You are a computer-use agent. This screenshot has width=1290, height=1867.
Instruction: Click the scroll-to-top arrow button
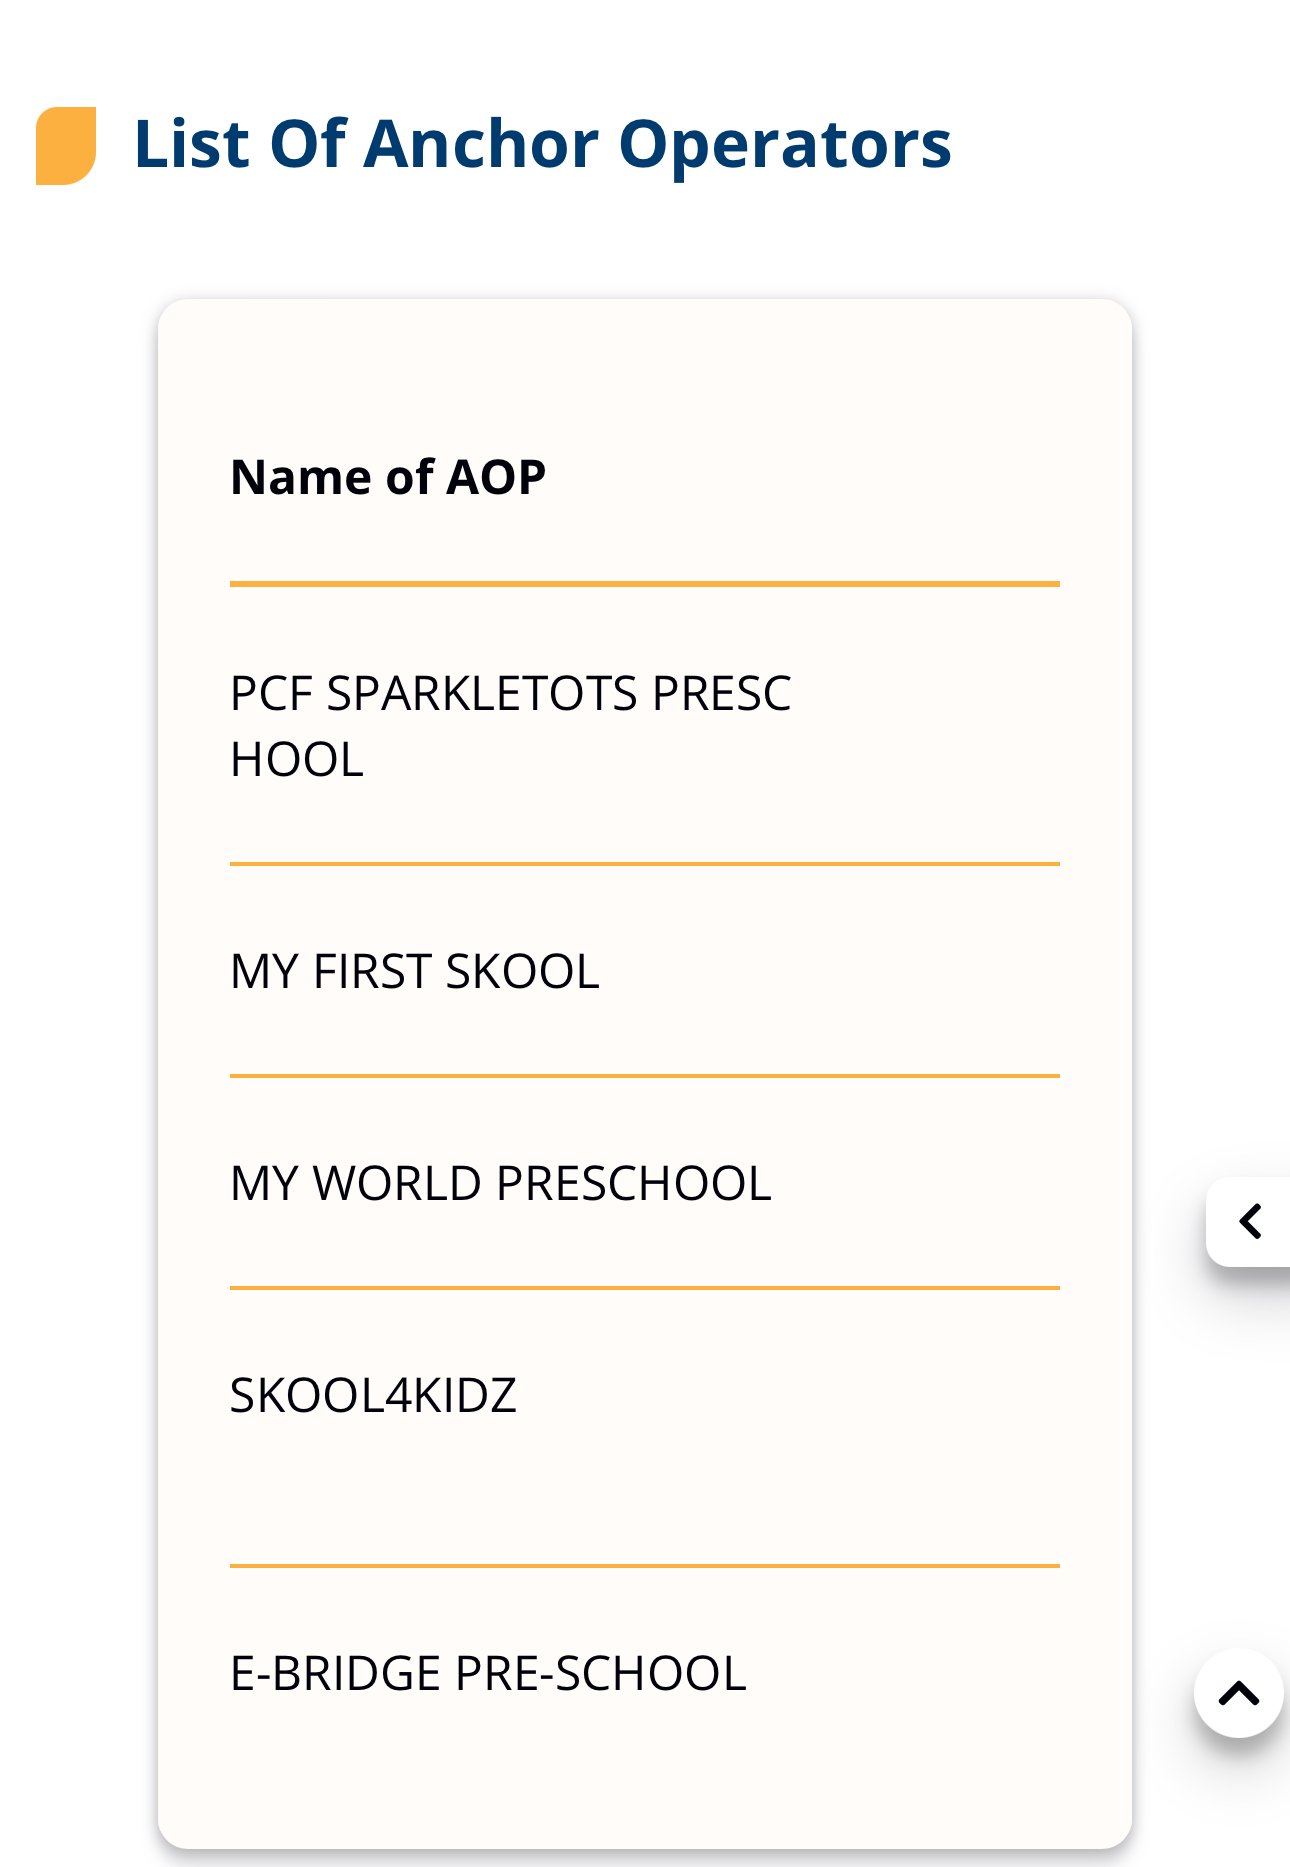pos(1238,1693)
